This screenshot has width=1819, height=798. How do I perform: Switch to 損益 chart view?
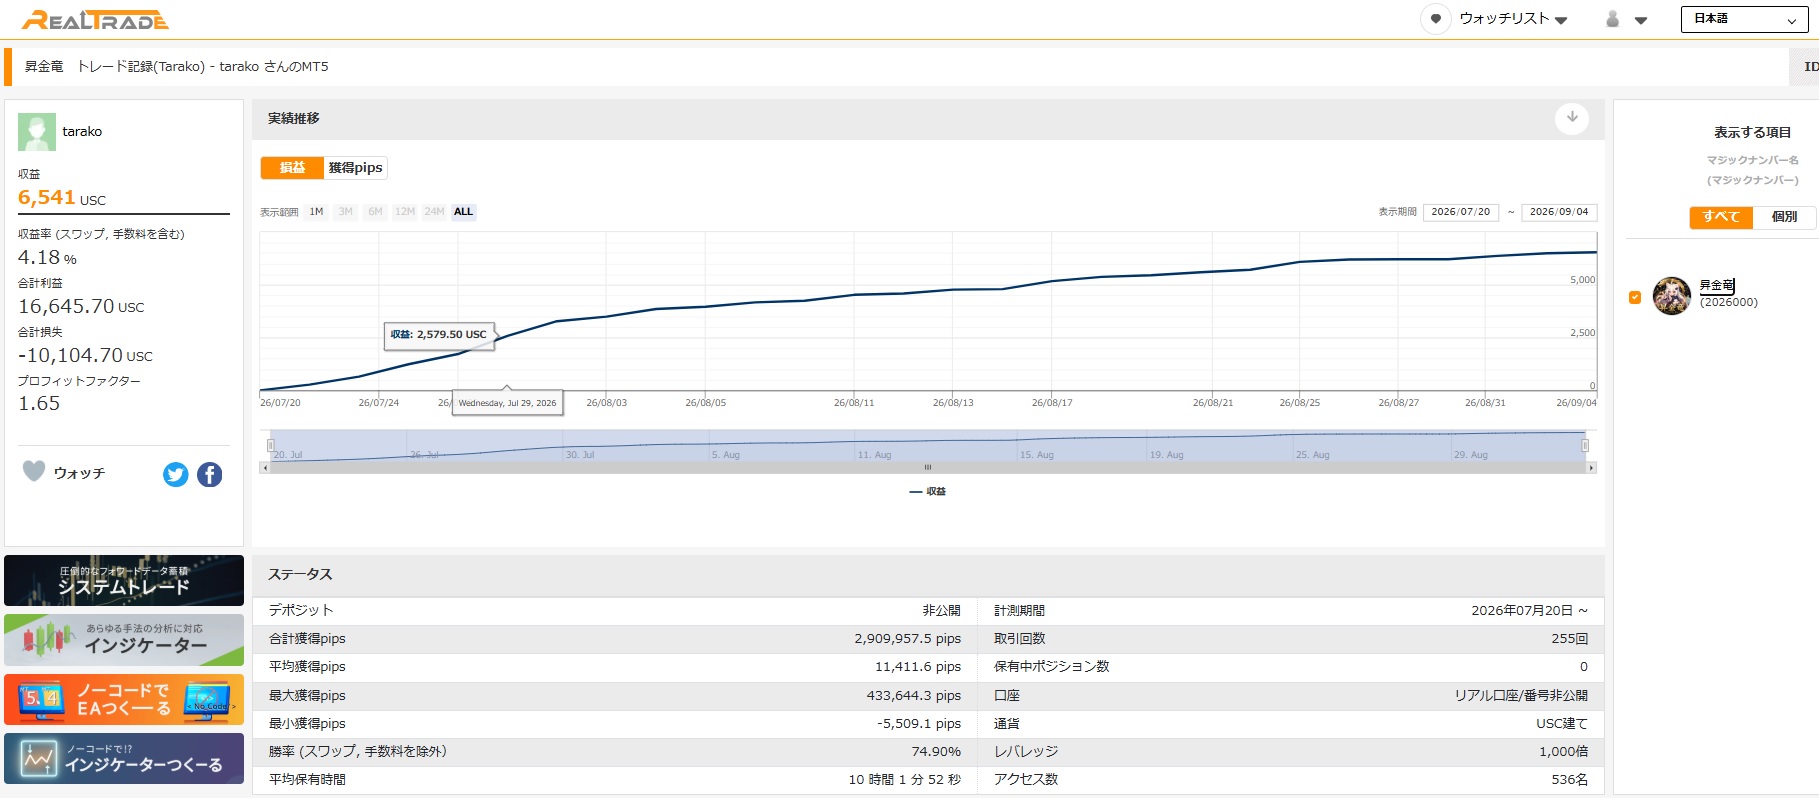click(x=292, y=168)
